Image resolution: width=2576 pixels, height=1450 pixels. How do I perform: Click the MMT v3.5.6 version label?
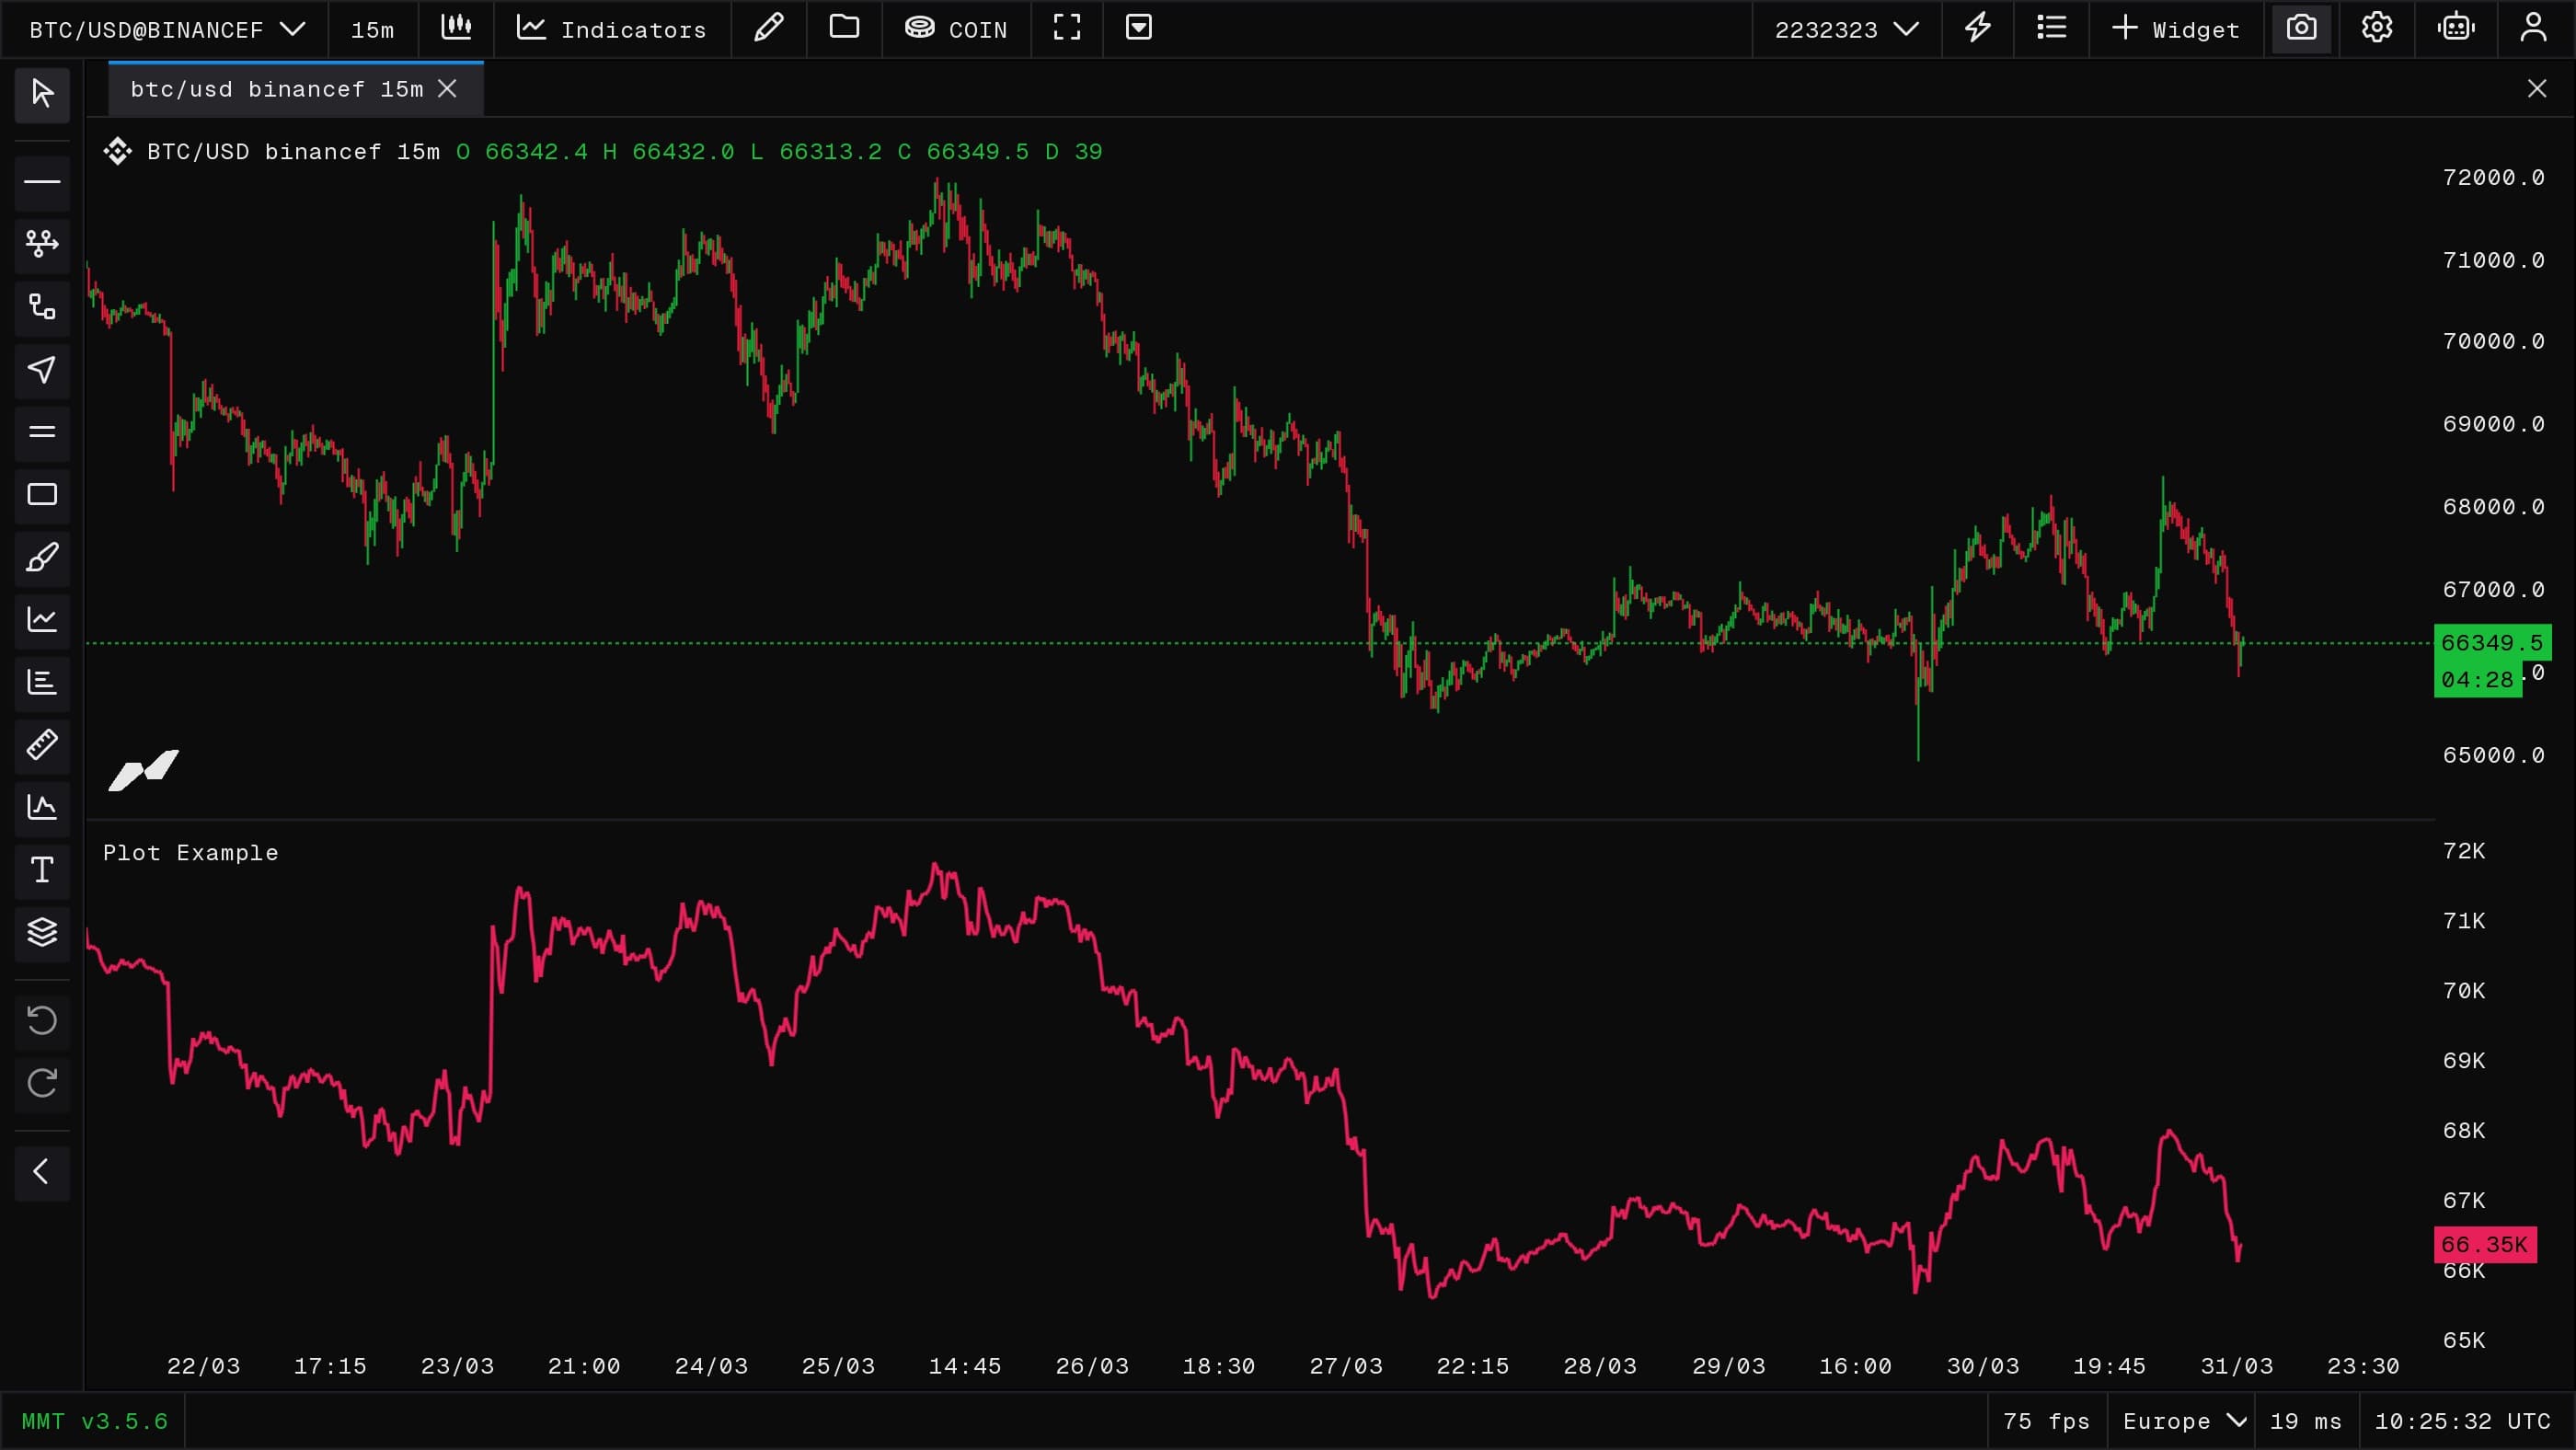[x=95, y=1421]
